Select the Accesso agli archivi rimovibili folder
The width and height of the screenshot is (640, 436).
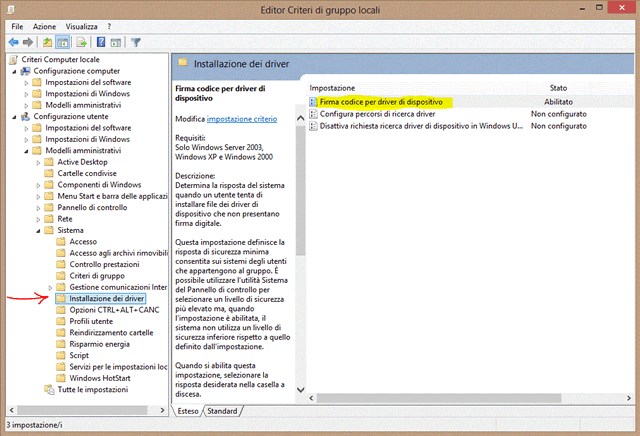coord(118,253)
